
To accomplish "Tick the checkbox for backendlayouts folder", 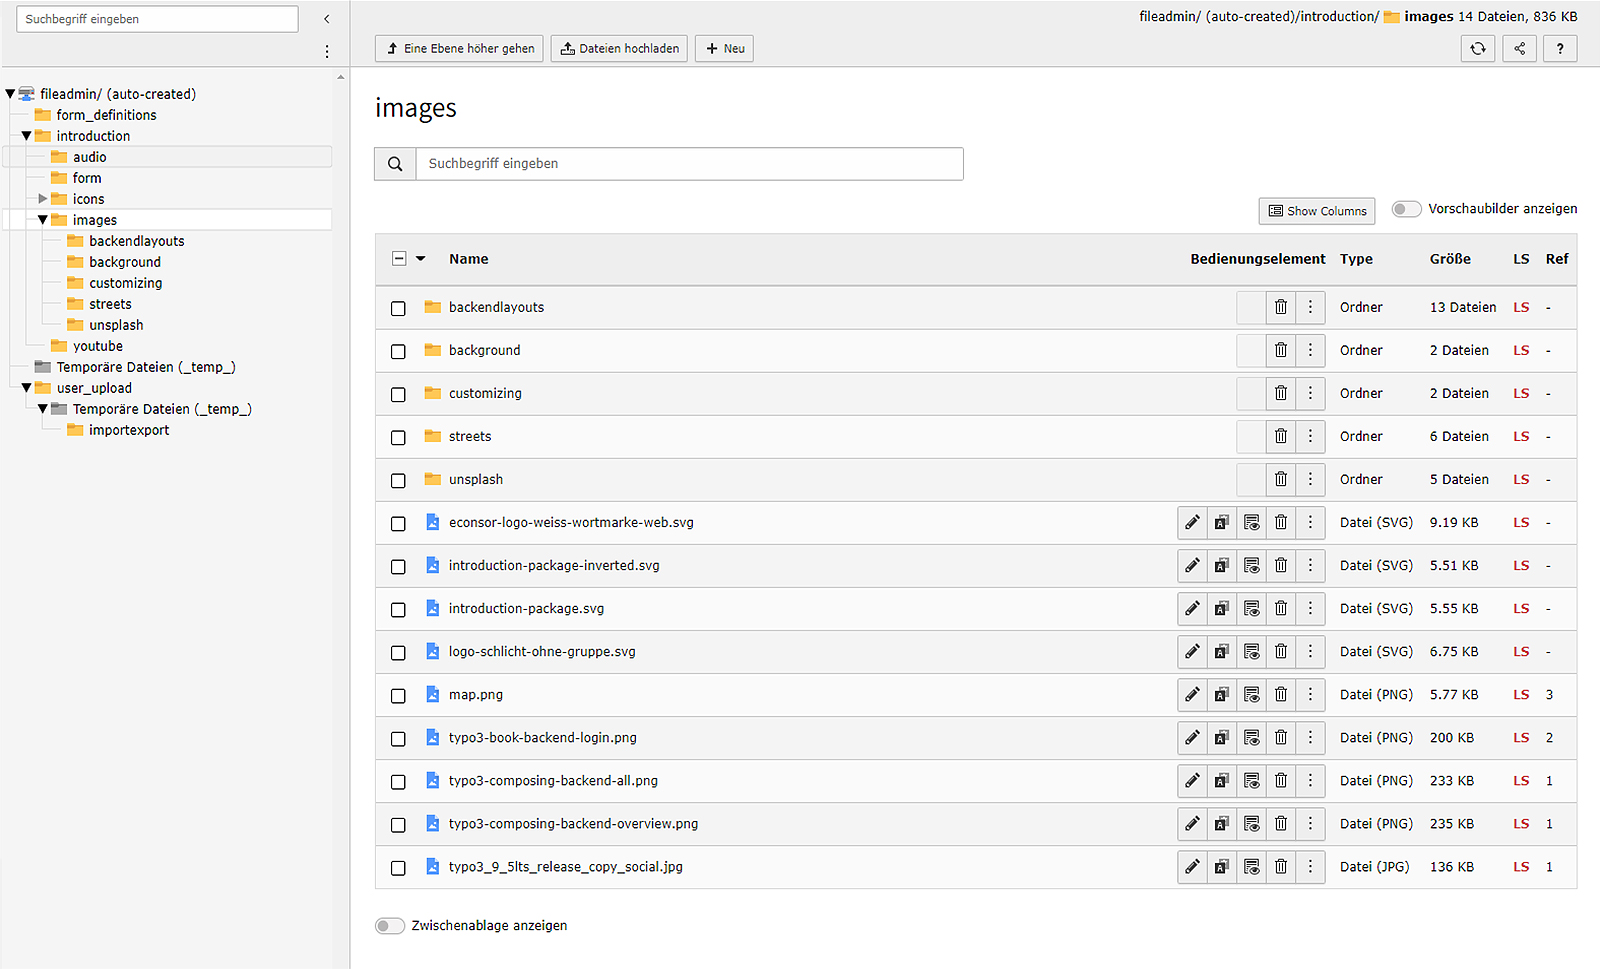I will pos(398,309).
